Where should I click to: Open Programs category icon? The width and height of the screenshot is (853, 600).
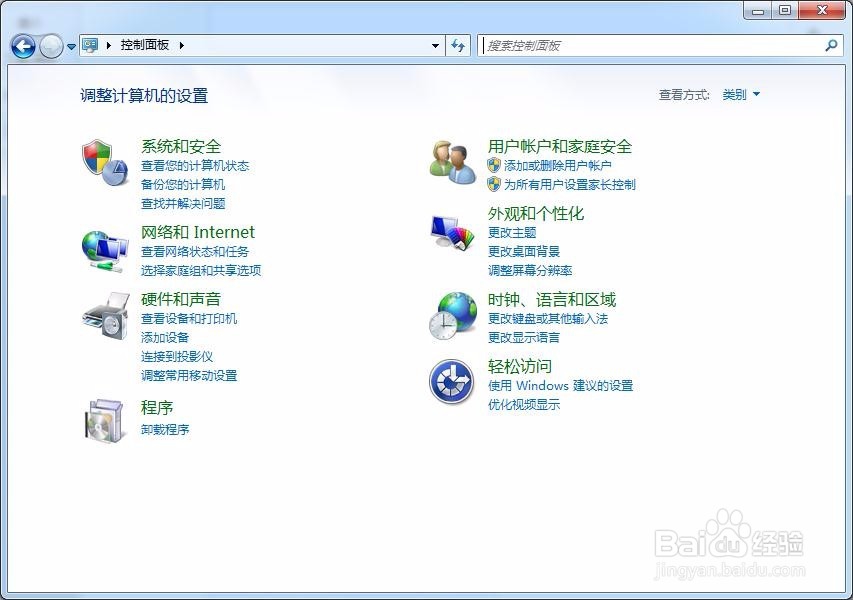(105, 421)
